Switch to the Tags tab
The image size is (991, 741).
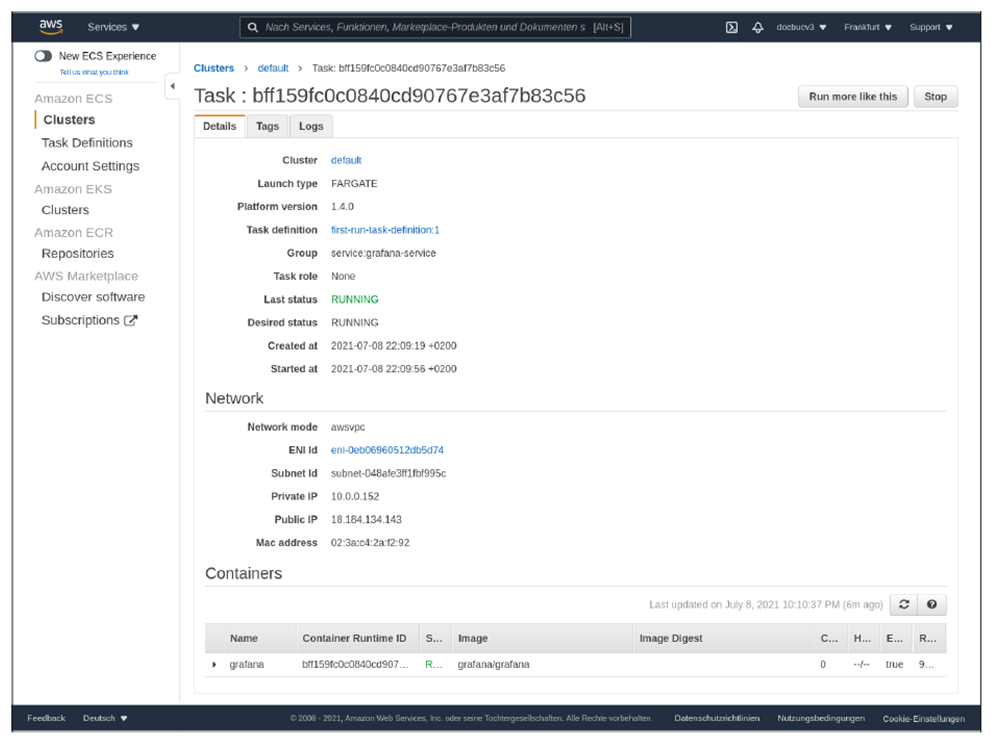(x=267, y=126)
